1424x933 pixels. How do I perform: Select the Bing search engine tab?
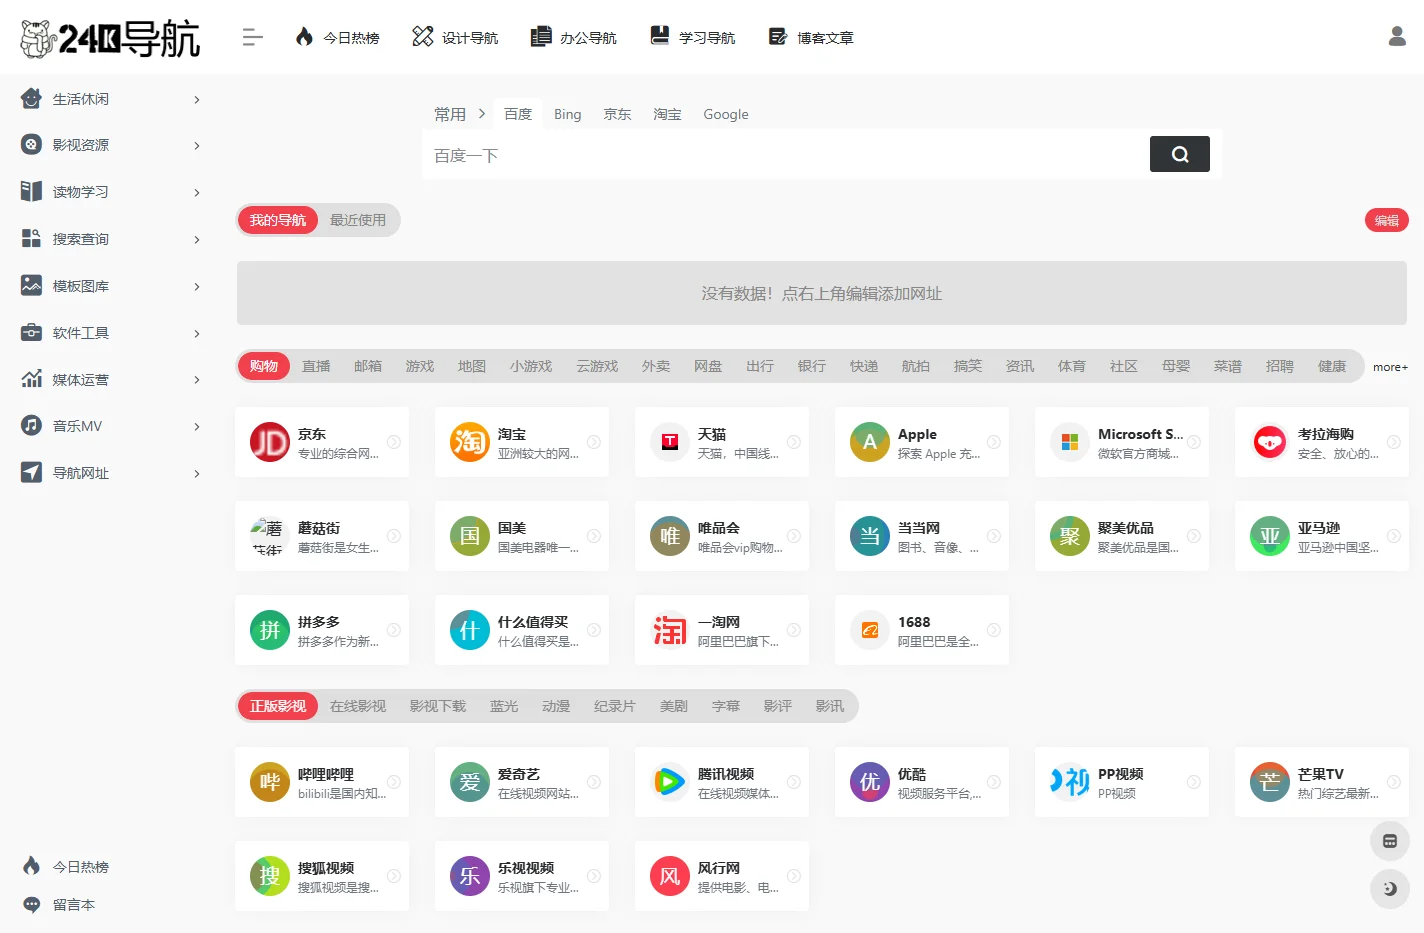tap(567, 114)
